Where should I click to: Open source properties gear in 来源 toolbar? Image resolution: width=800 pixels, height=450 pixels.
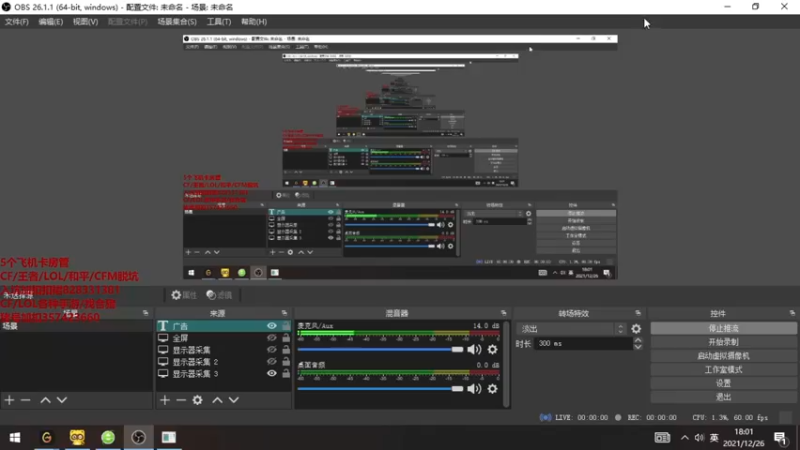click(x=197, y=400)
